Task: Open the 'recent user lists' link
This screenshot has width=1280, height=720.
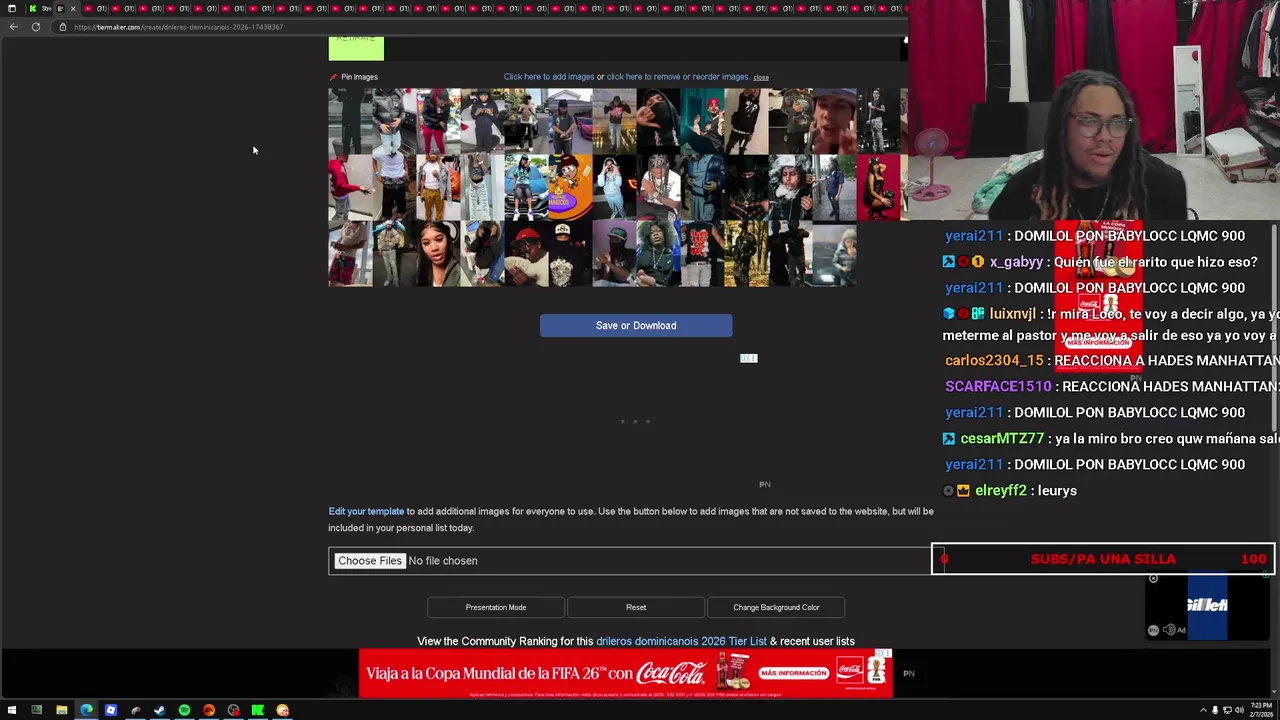Action: [x=817, y=641]
